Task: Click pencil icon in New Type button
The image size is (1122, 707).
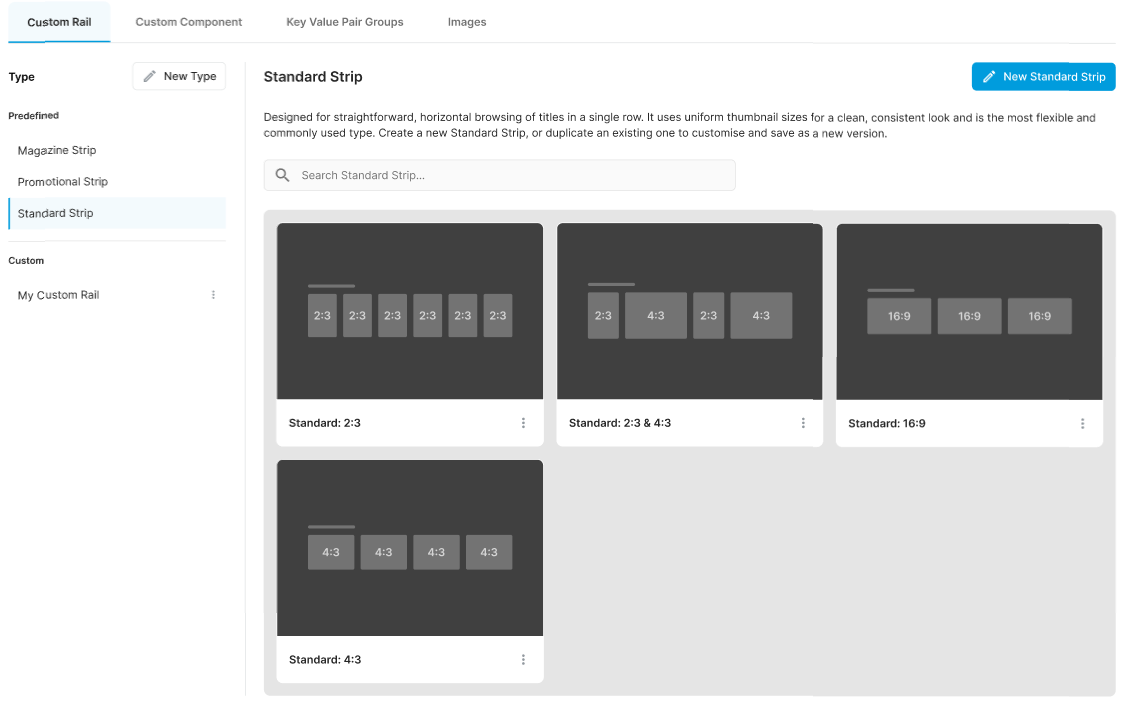Action: pyautogui.click(x=150, y=76)
